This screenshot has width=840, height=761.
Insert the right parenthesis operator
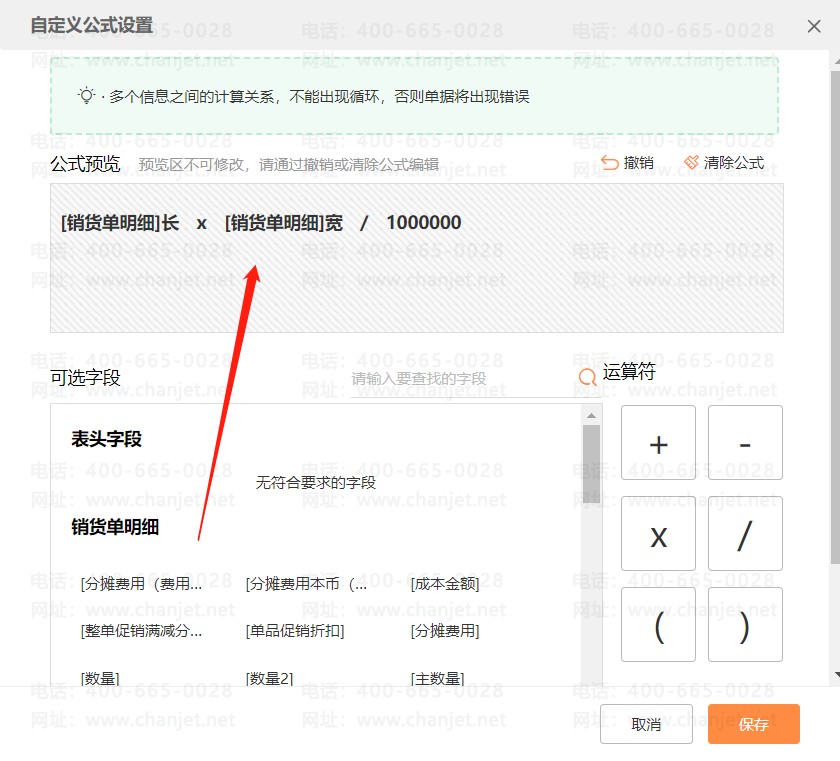pos(745,625)
